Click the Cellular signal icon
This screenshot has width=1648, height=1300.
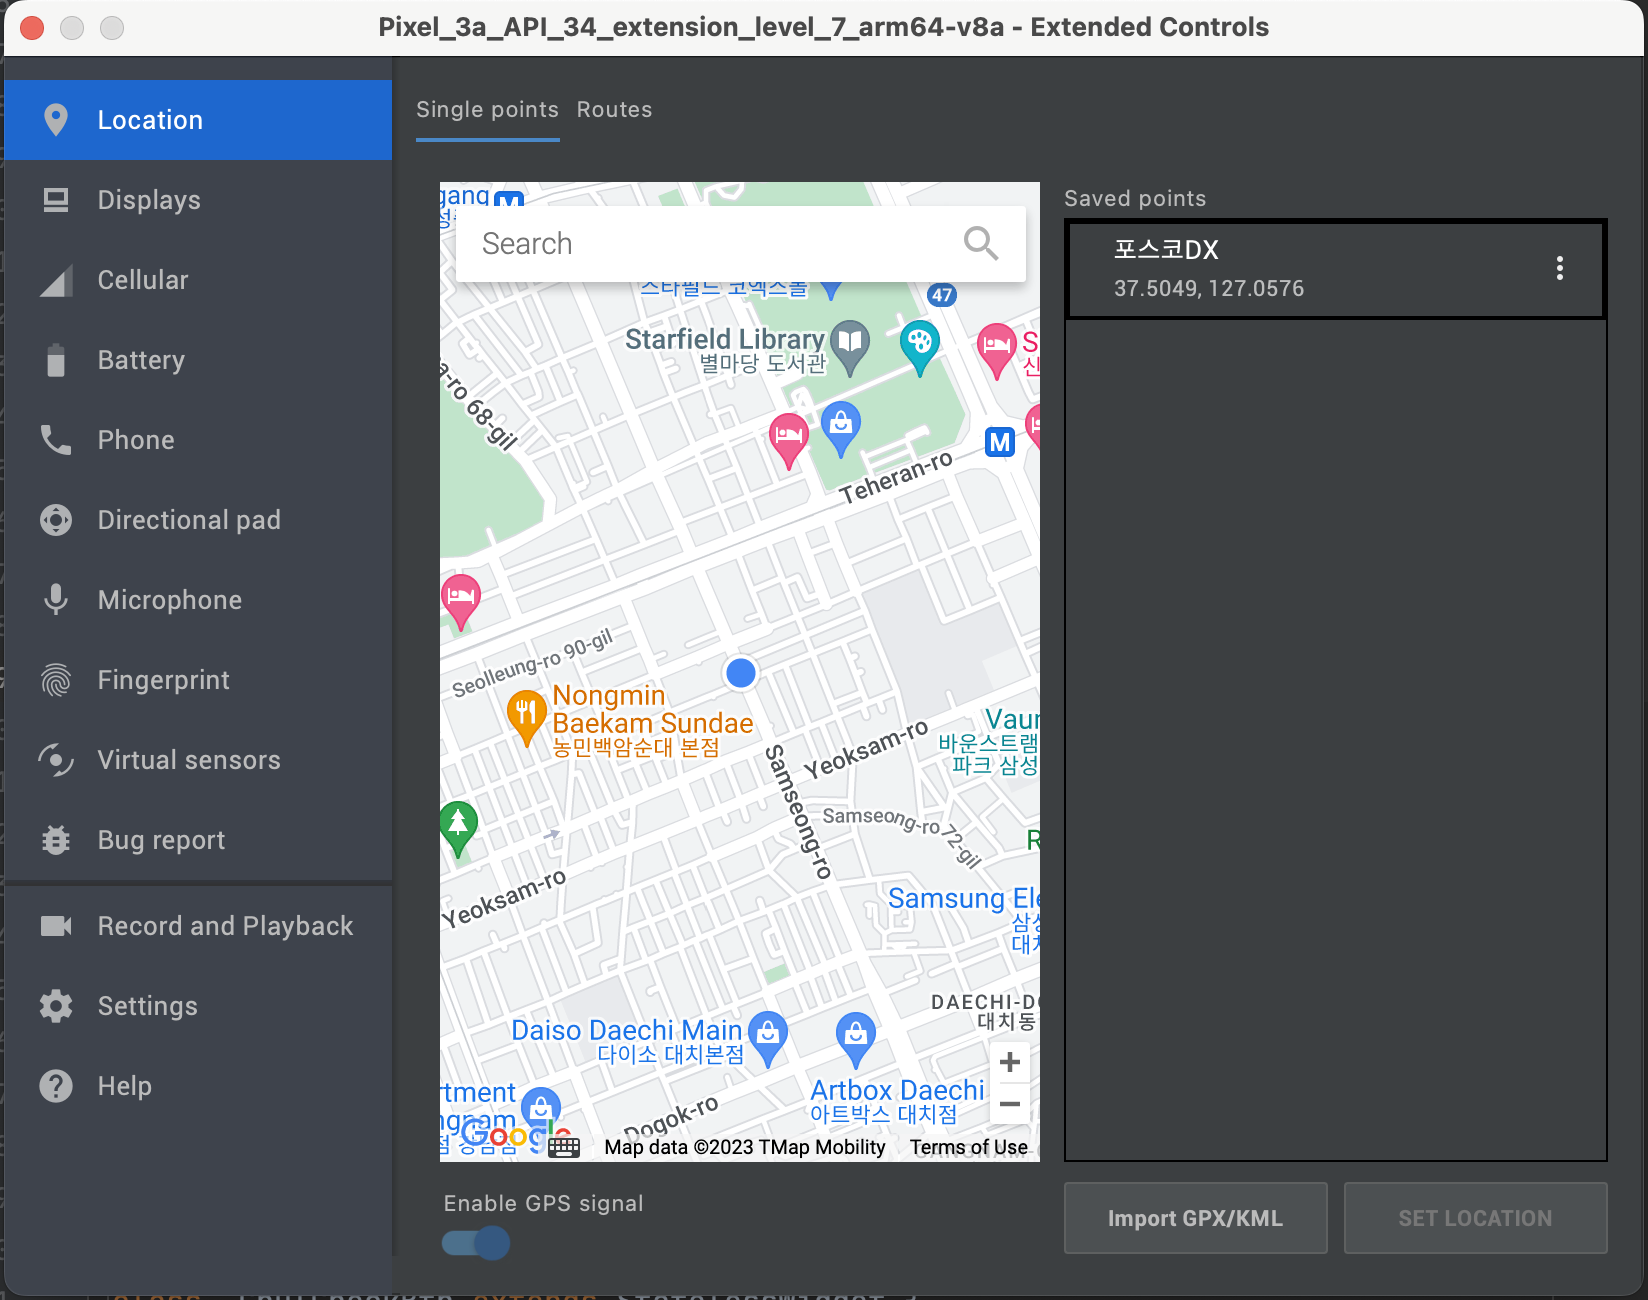pyautogui.click(x=56, y=281)
